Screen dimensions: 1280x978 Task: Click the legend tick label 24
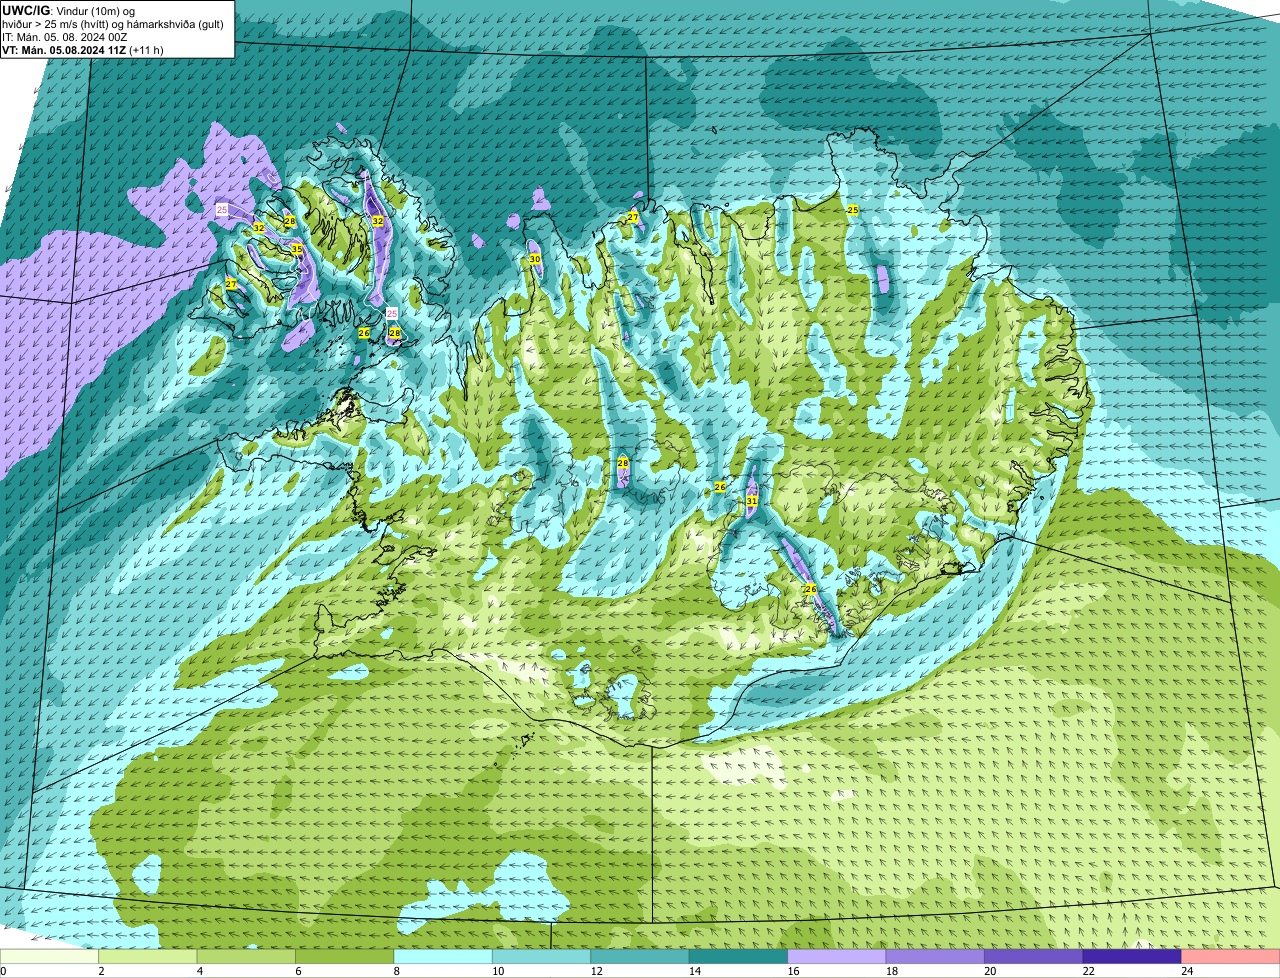click(1187, 970)
